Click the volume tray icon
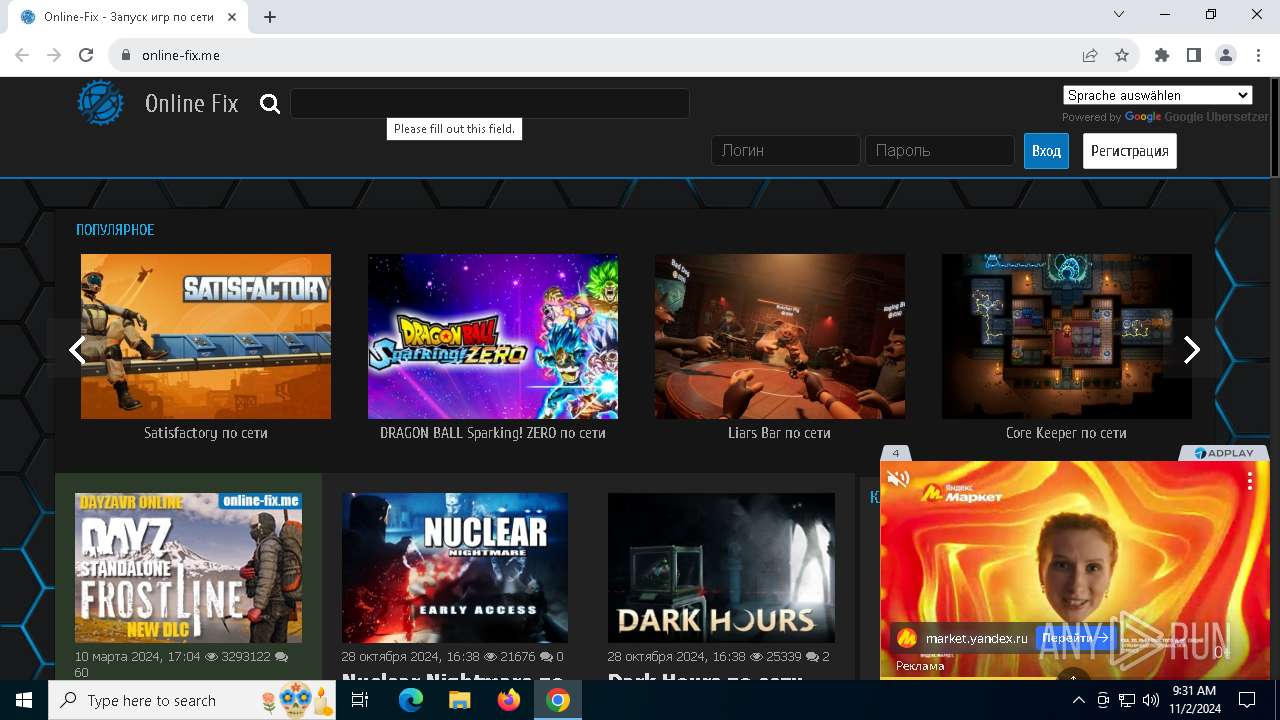 pos(1150,700)
